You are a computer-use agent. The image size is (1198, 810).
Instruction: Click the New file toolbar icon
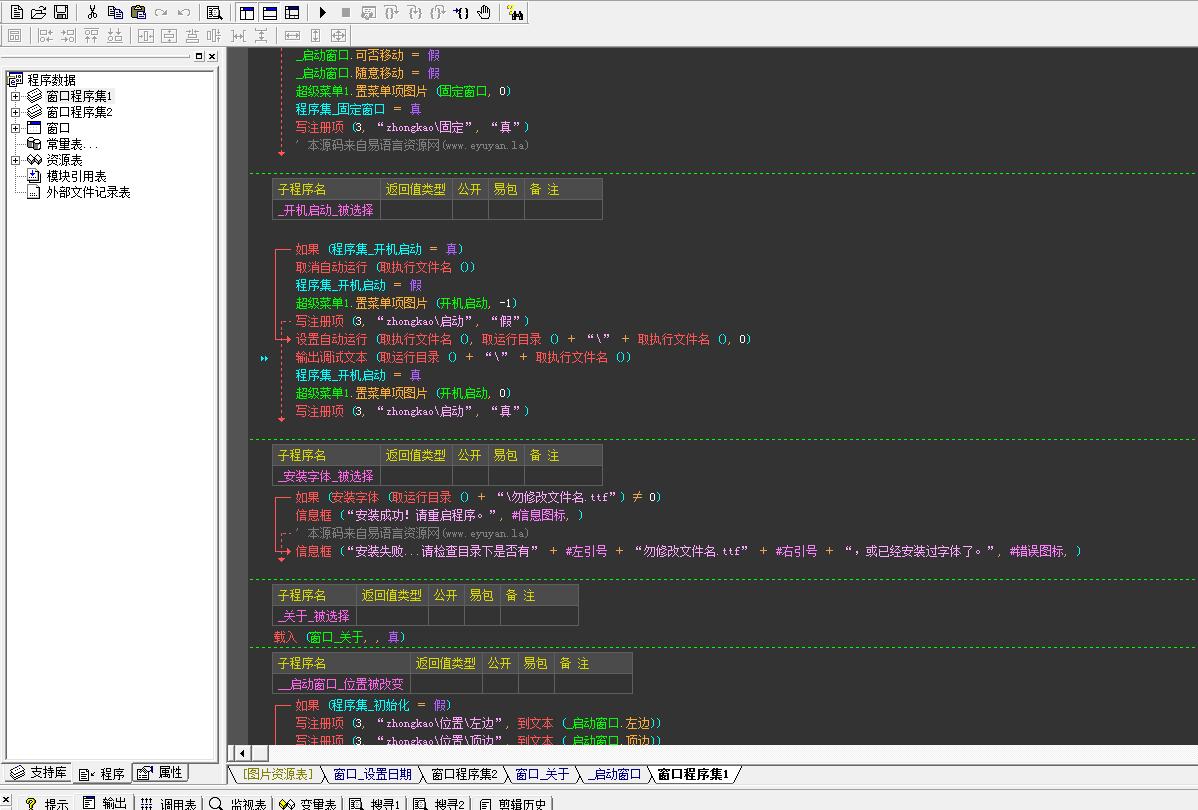(x=16, y=12)
